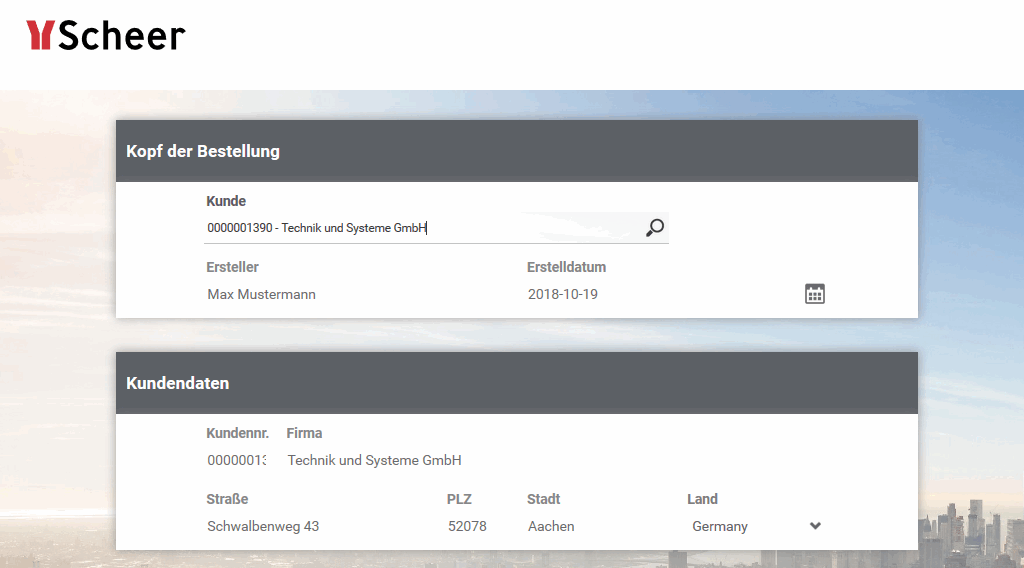Image resolution: width=1024 pixels, height=568 pixels.
Task: Focus the Kunde customer input field
Action: point(420,228)
